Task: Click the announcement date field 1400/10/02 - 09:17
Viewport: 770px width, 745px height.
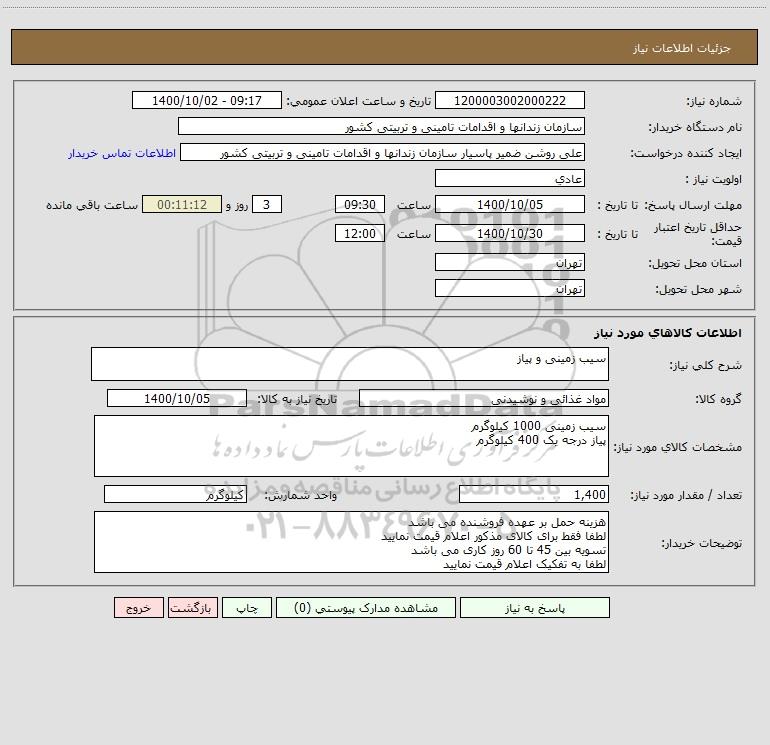Action: tap(207, 100)
